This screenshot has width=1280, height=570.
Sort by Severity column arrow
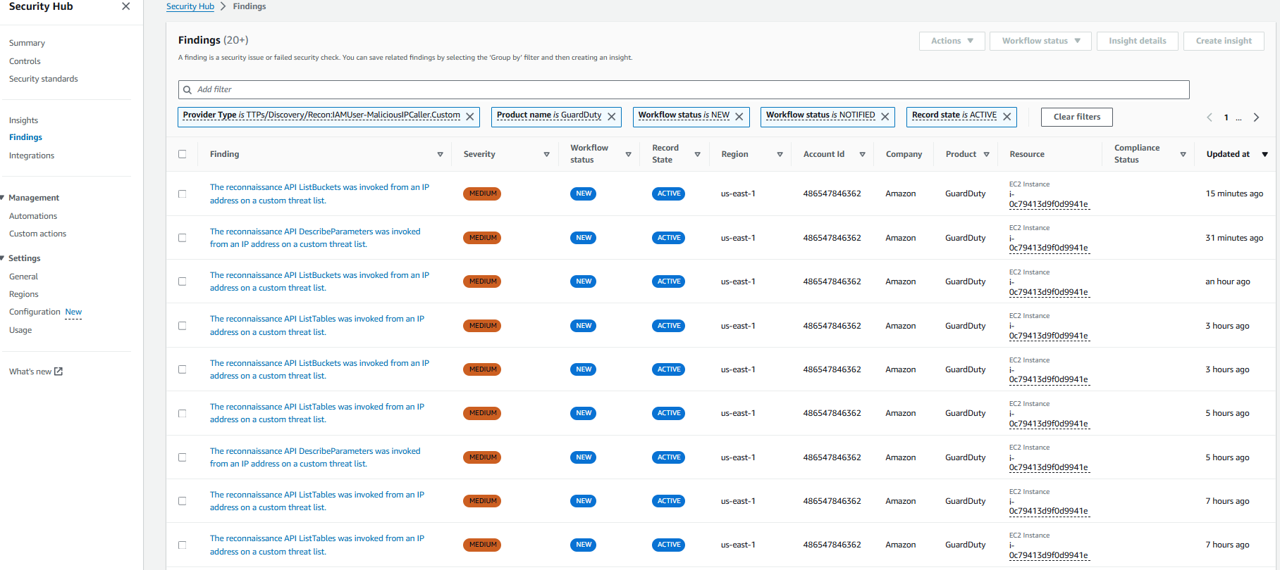tap(546, 154)
